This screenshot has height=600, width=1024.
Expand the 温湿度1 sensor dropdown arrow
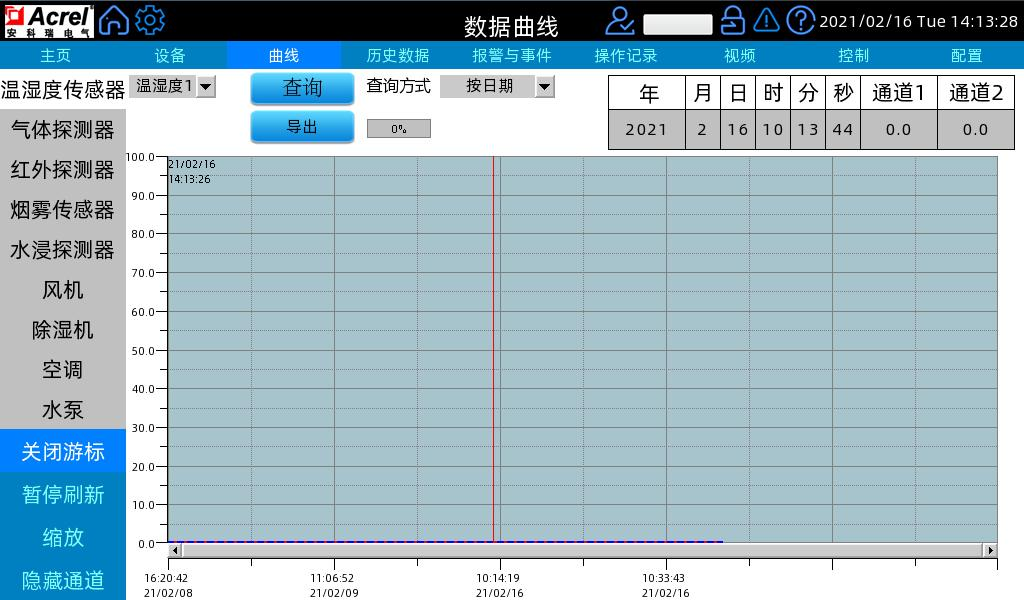[206, 86]
